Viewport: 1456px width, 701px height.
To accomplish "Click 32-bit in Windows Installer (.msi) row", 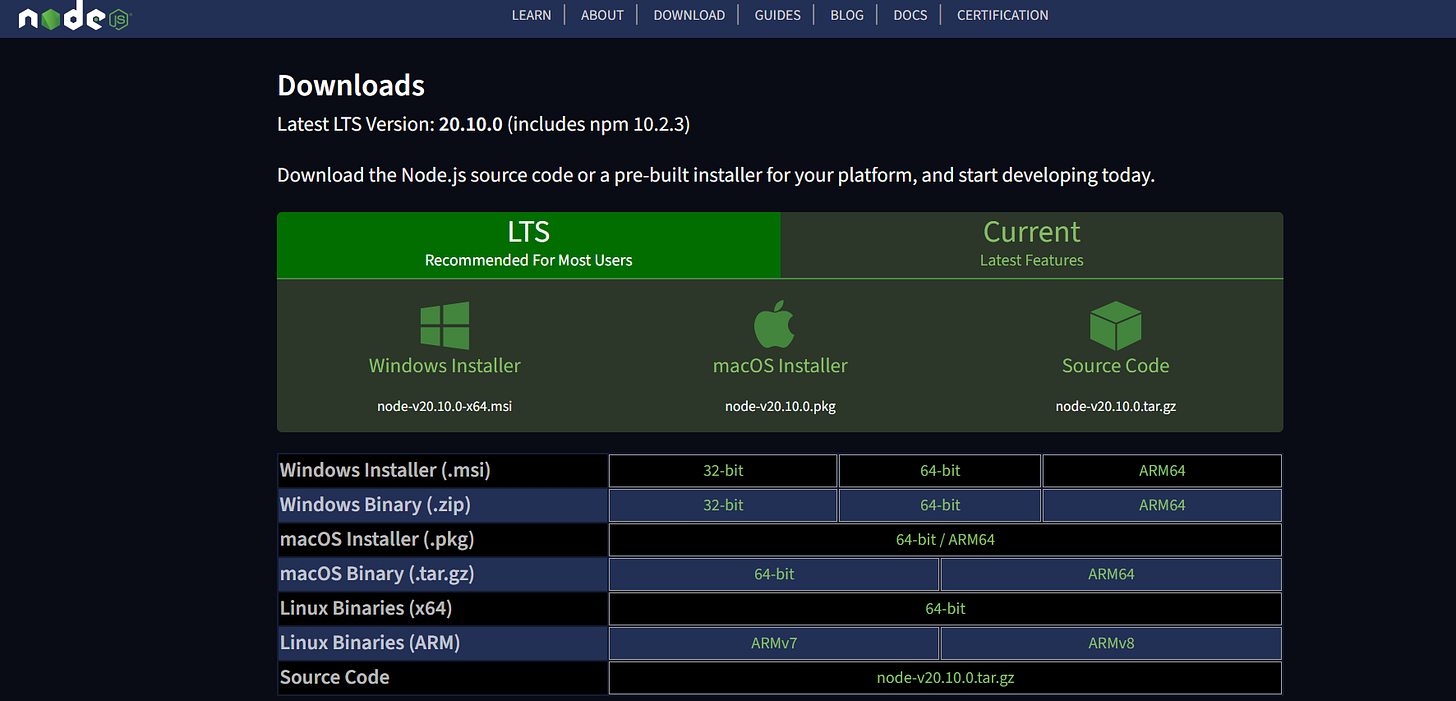I will (x=723, y=470).
